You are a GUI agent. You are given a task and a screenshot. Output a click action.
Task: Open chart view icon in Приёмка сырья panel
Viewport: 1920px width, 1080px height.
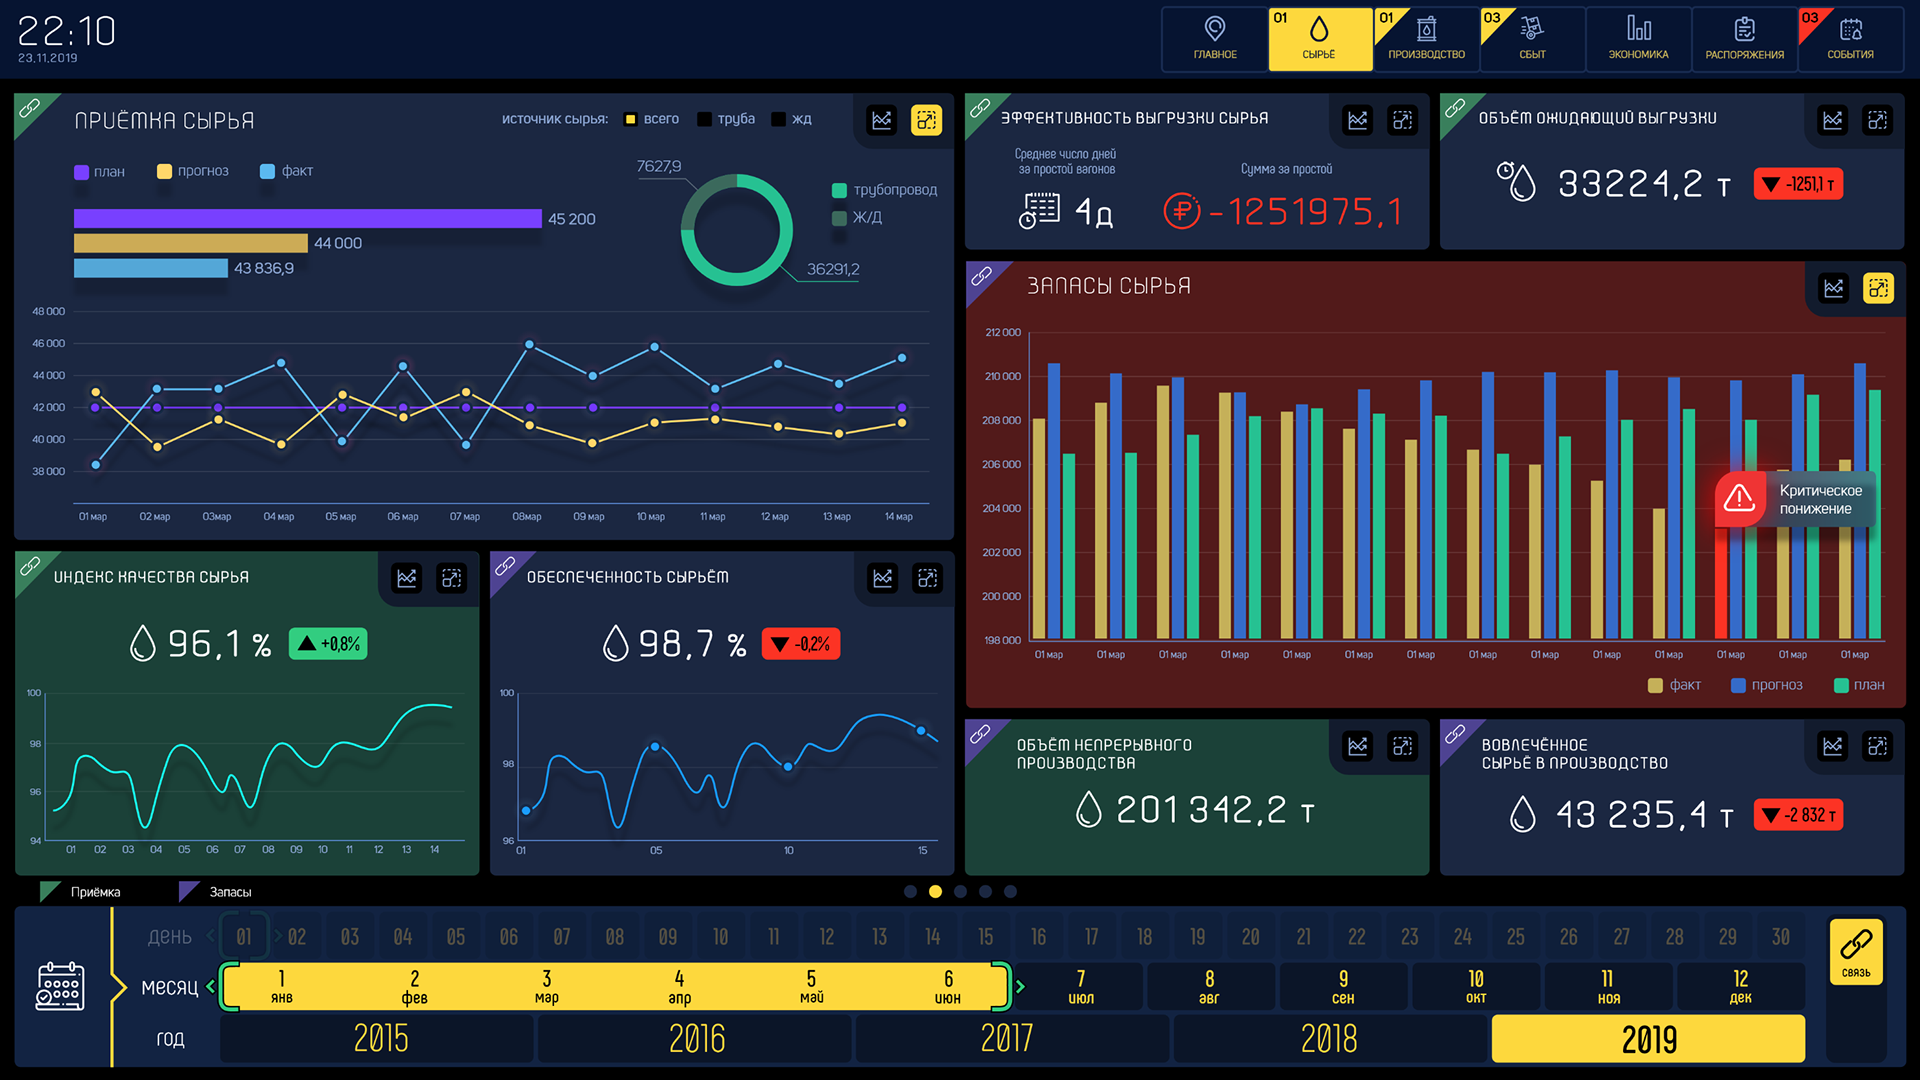pos(881,120)
